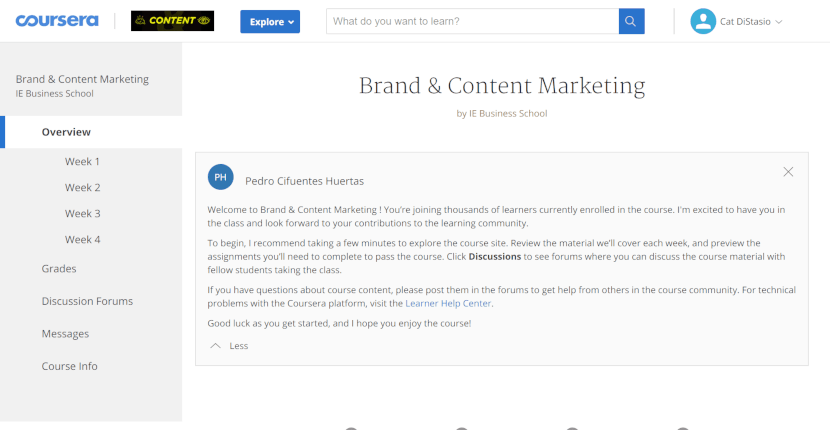Click the magnifier search button
The image size is (830, 430).
(631, 21)
